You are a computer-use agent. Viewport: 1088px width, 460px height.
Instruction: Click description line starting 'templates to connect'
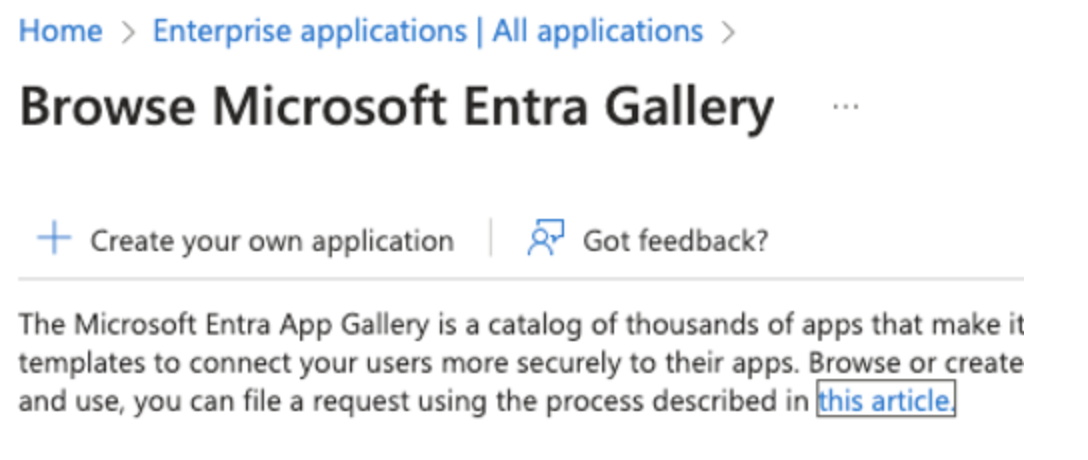[x=521, y=363]
